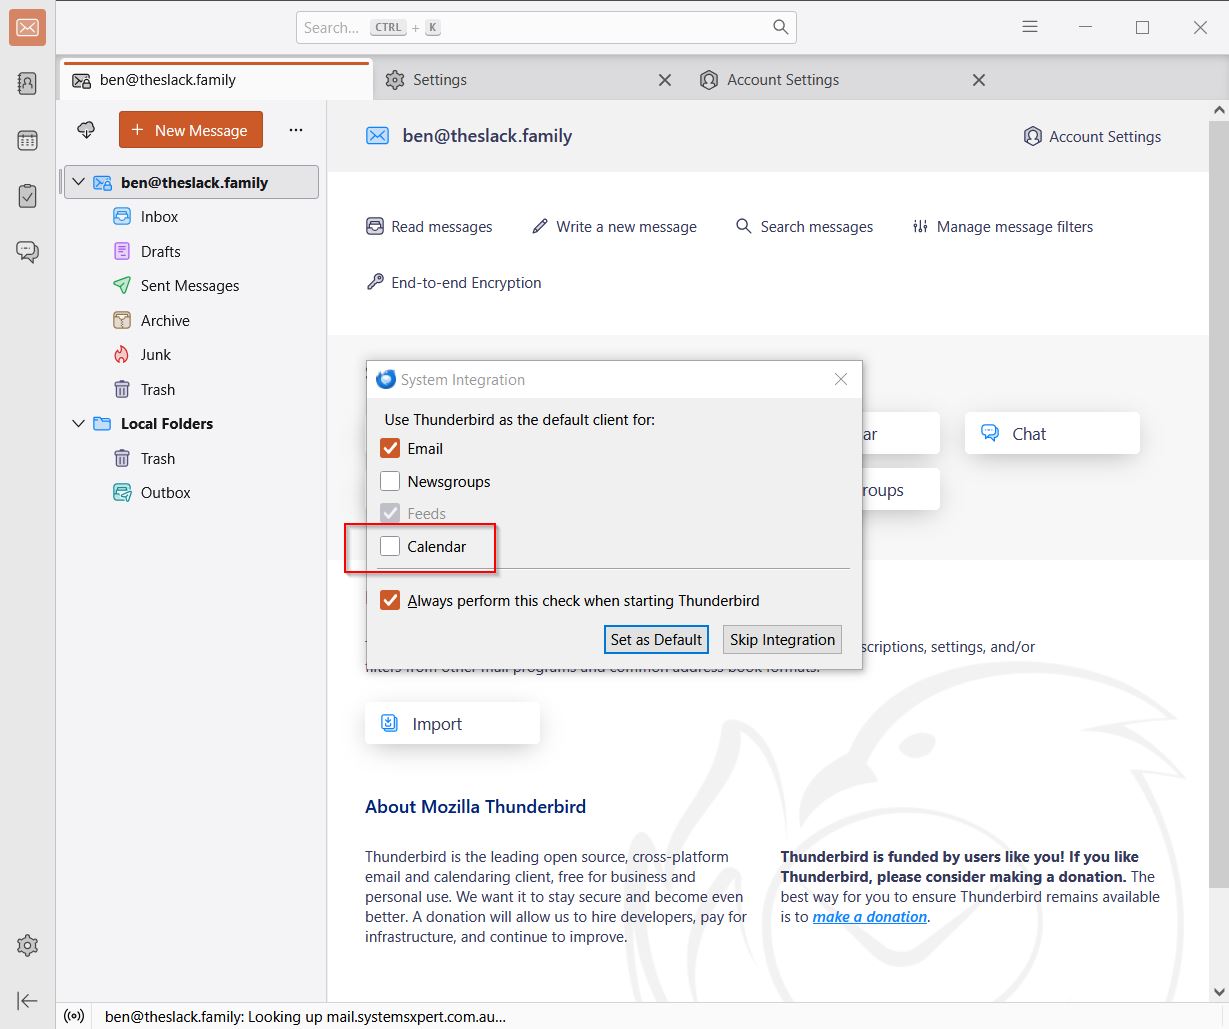Click the ben@theslack.family account heading
The height and width of the screenshot is (1029, 1229).
click(x=487, y=136)
